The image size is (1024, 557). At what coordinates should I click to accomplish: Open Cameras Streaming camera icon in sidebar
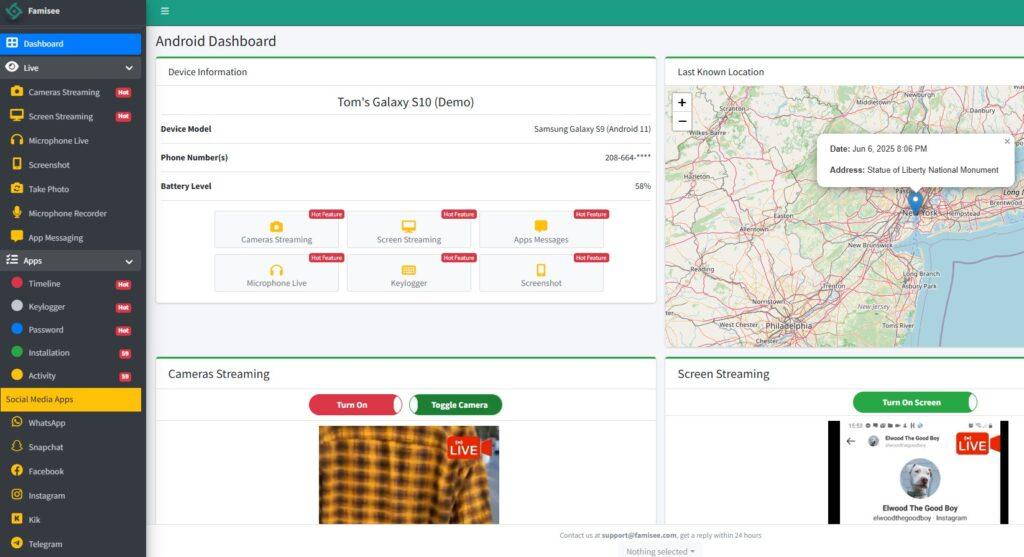[17, 91]
